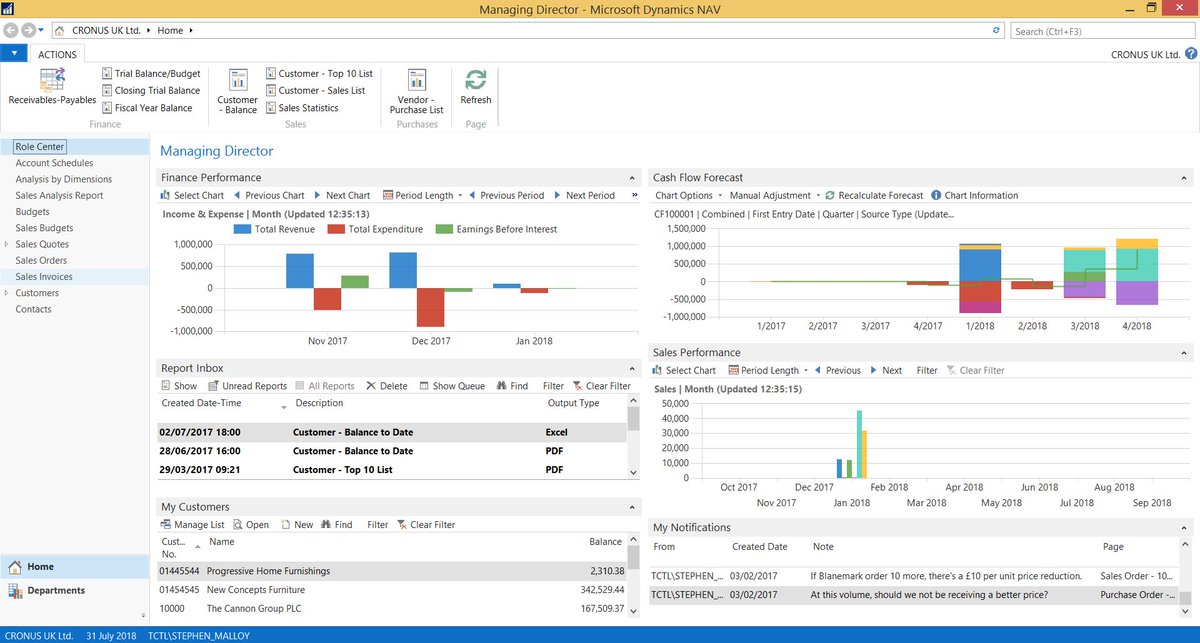The width and height of the screenshot is (1200, 643).
Task: Click New in My Customers toolbar
Action: [x=297, y=524]
